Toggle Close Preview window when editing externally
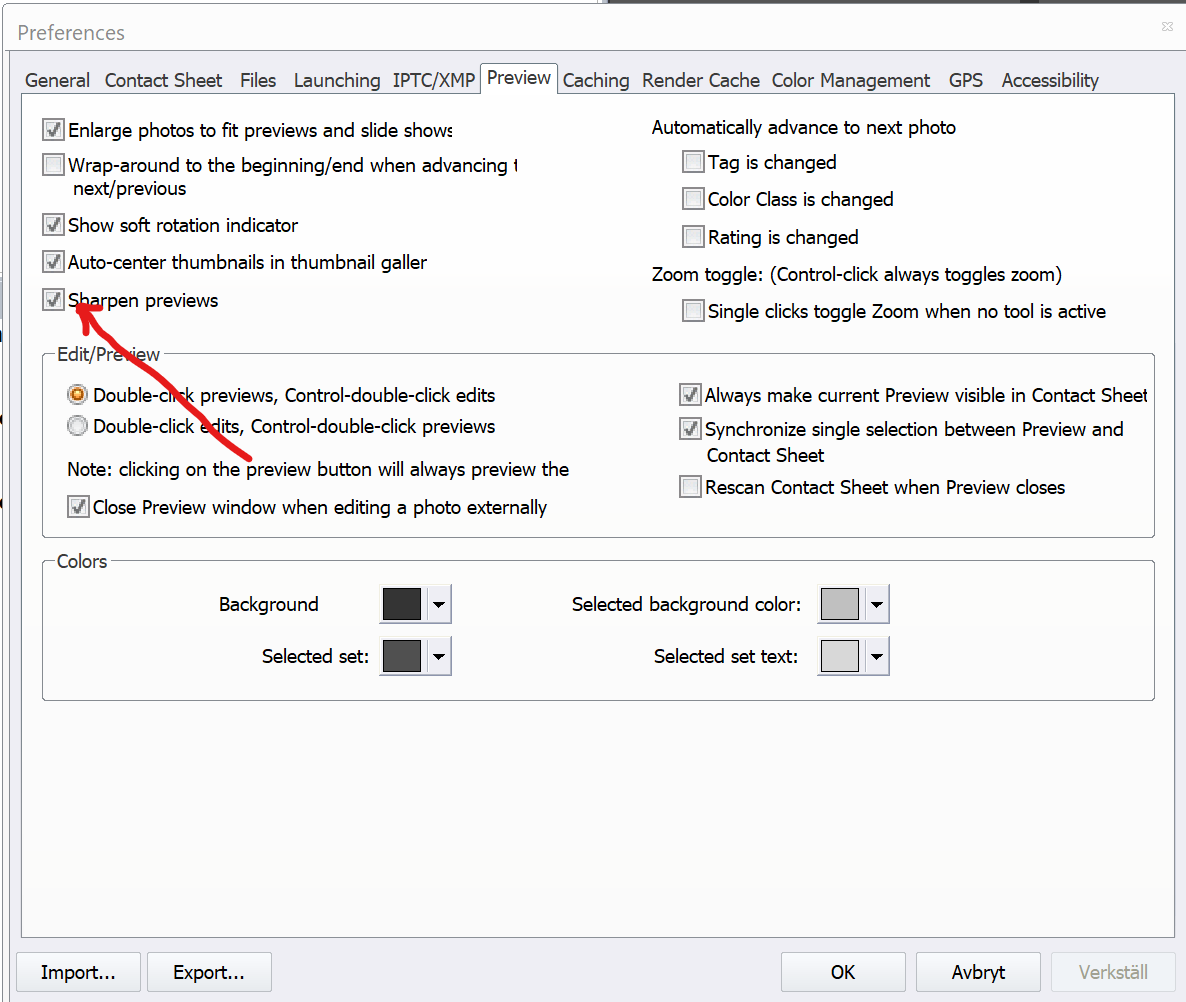 pyautogui.click(x=78, y=507)
